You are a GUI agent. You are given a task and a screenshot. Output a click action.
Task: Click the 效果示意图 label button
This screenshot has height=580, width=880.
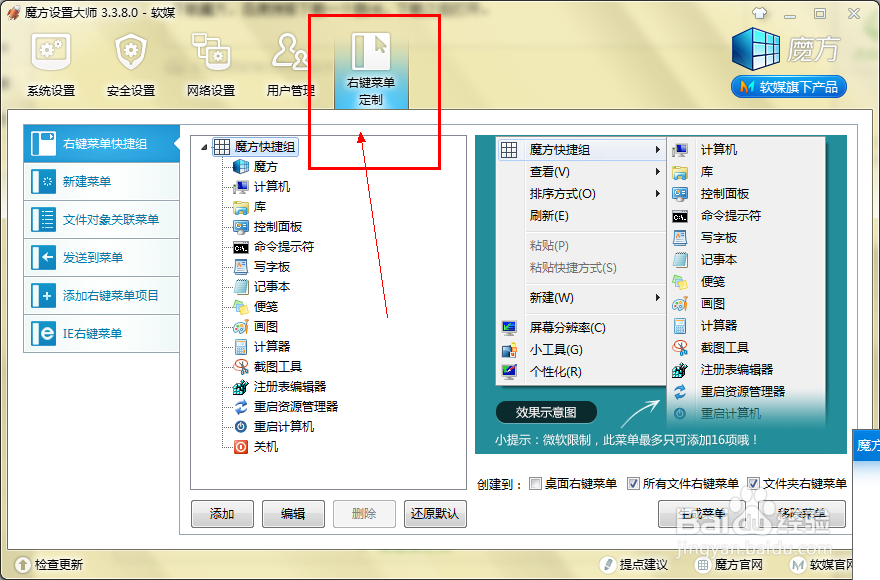[x=546, y=413]
